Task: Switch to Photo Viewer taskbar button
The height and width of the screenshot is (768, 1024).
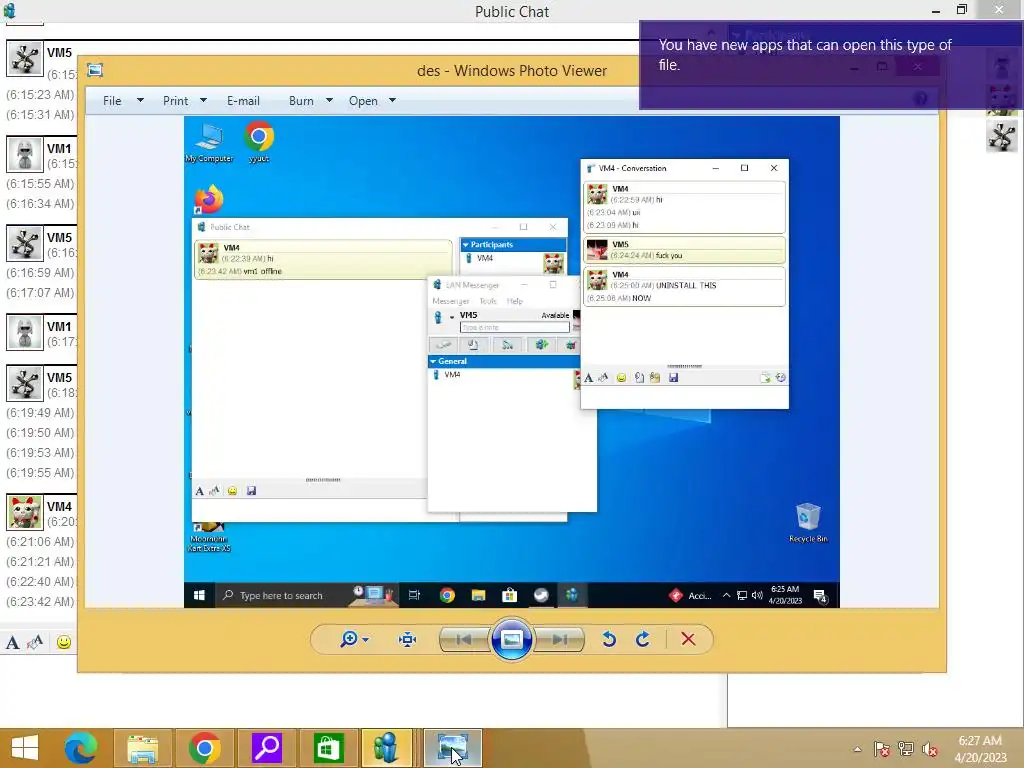Action: 452,748
